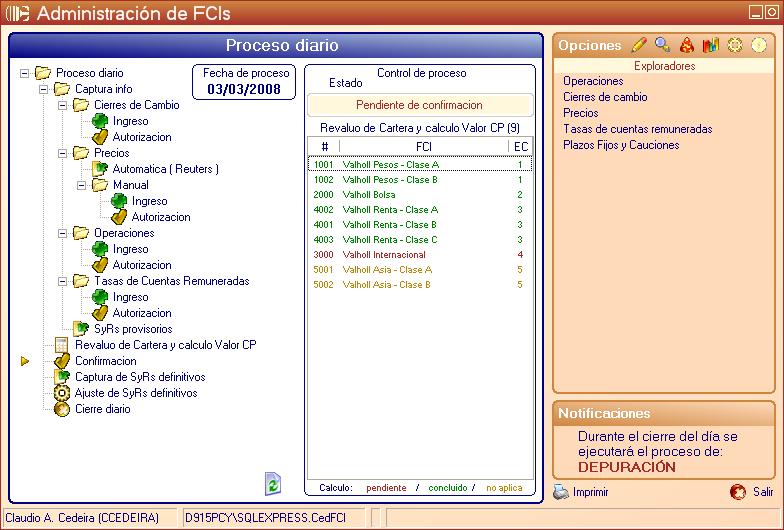This screenshot has width=784, height=530.
Task: Click the Ingreso icon under Operaciones
Action: (100, 249)
